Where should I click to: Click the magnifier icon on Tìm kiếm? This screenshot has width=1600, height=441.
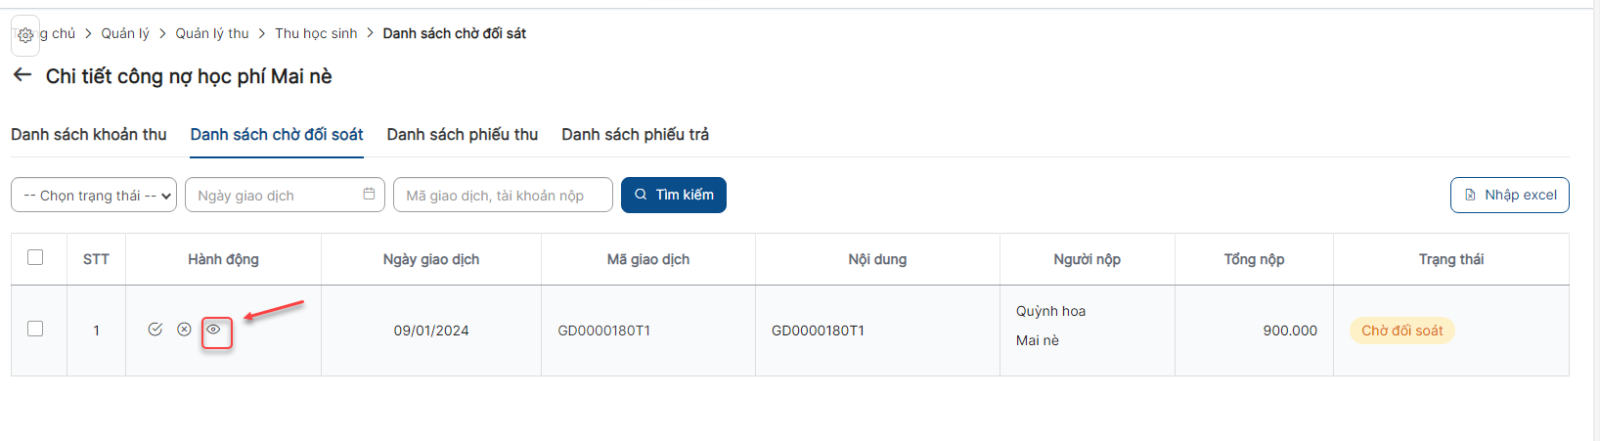(641, 195)
